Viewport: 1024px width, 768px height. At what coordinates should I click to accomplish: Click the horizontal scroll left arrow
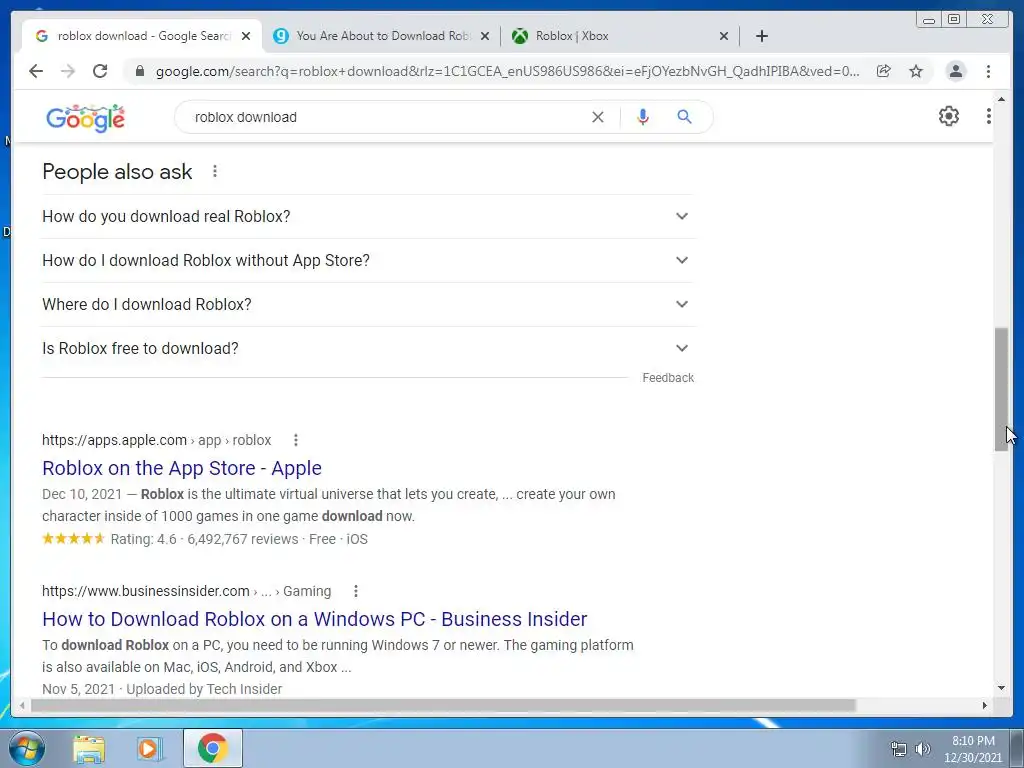(22, 705)
